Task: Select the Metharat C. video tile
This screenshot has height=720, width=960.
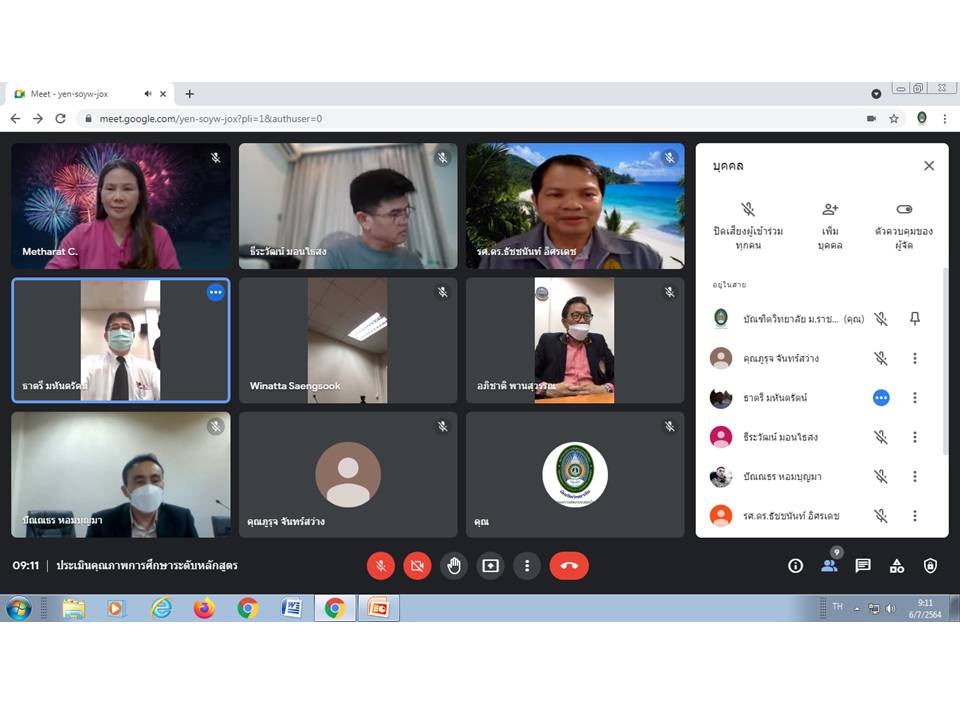Action: coord(121,206)
